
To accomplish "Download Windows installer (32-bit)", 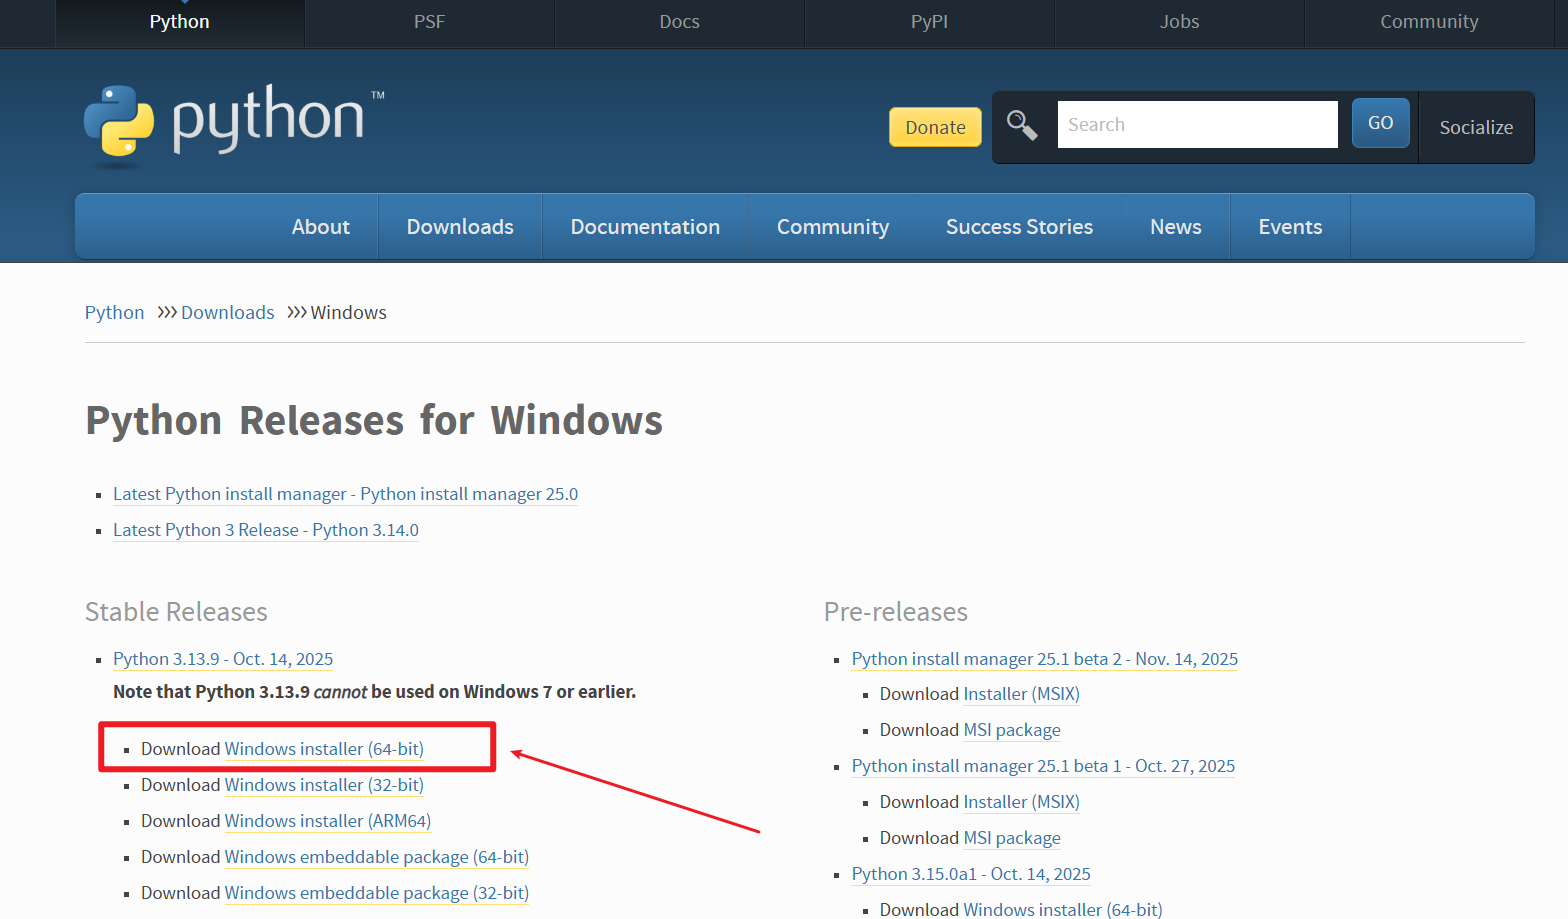I will point(324,785).
